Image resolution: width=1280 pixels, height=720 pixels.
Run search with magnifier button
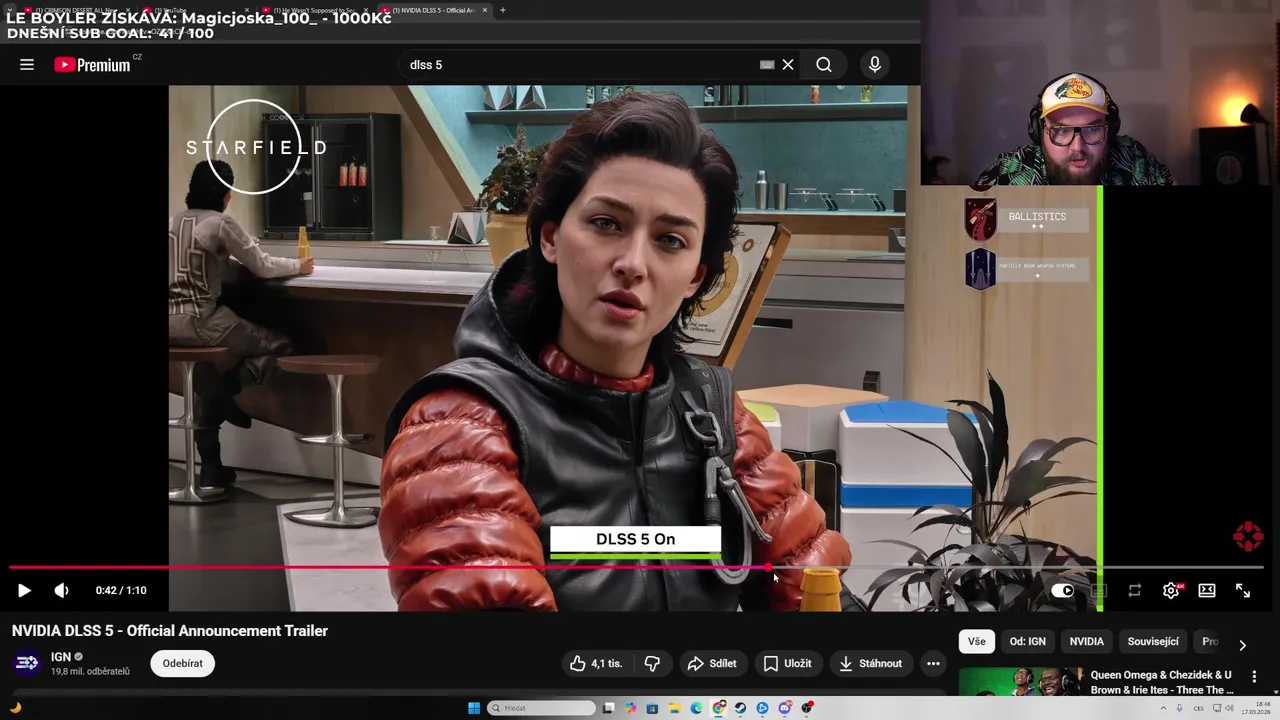point(824,65)
